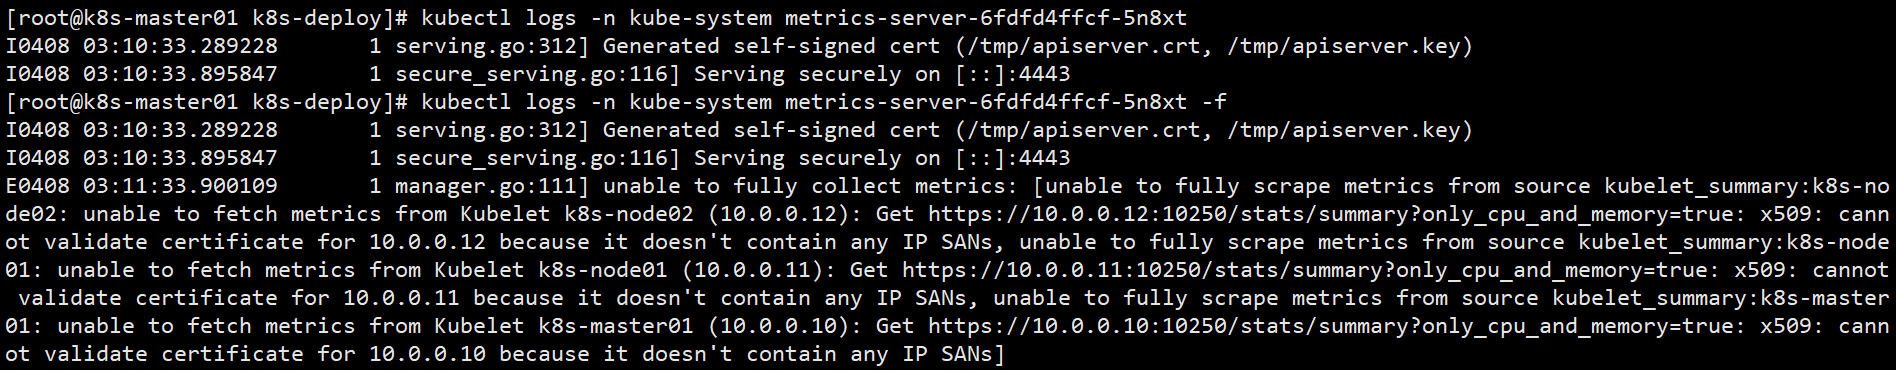
Task: Click the first kubectl logs command text
Action: (804, 18)
